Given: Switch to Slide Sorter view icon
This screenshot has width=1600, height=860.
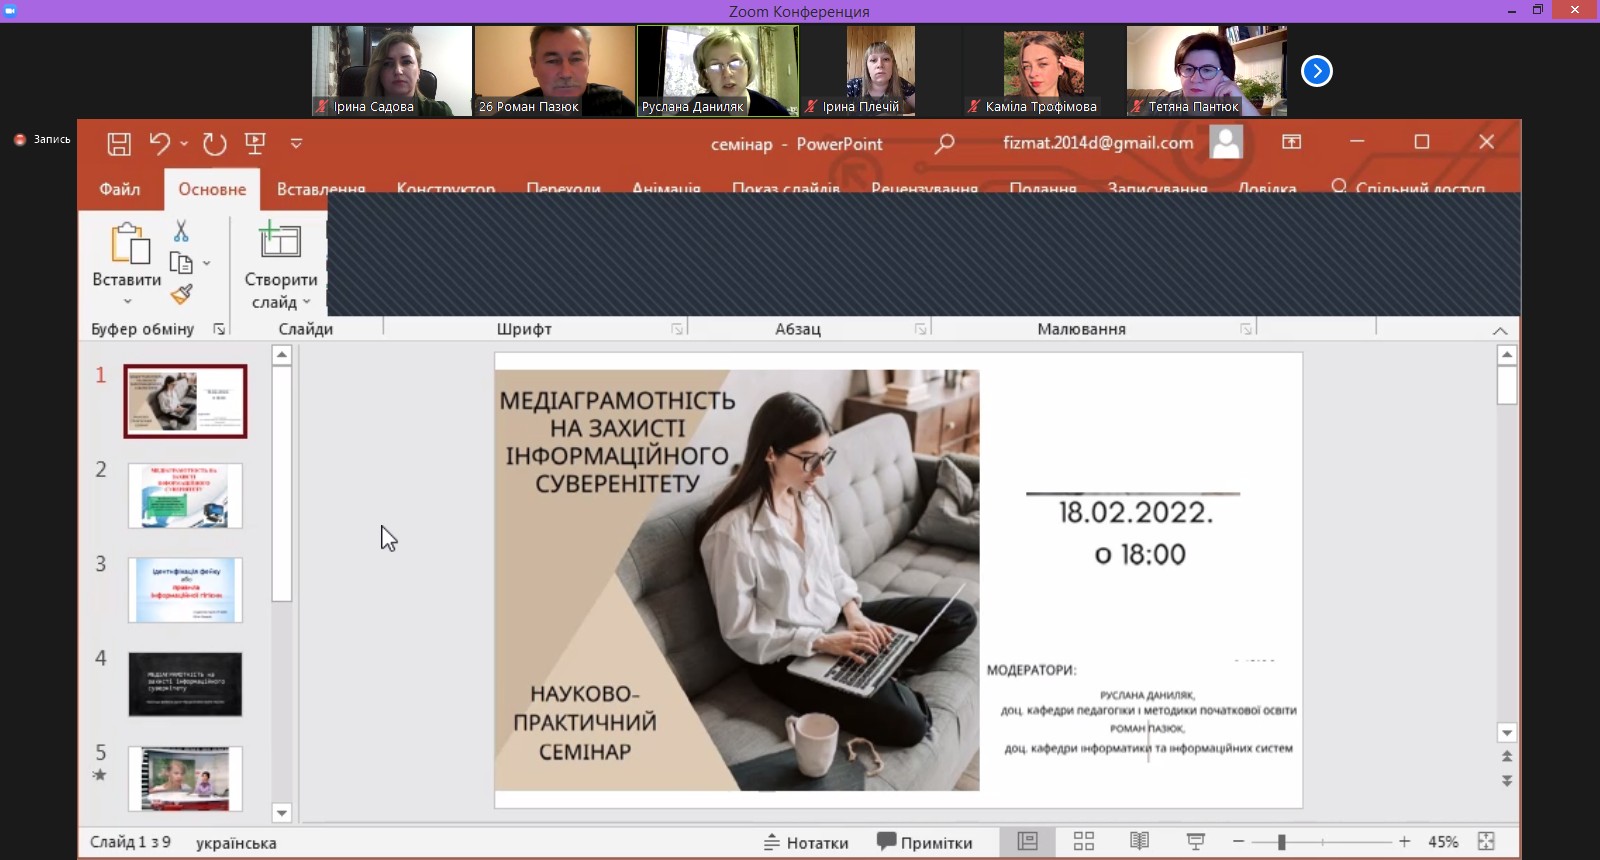Looking at the screenshot, I should click(1083, 841).
